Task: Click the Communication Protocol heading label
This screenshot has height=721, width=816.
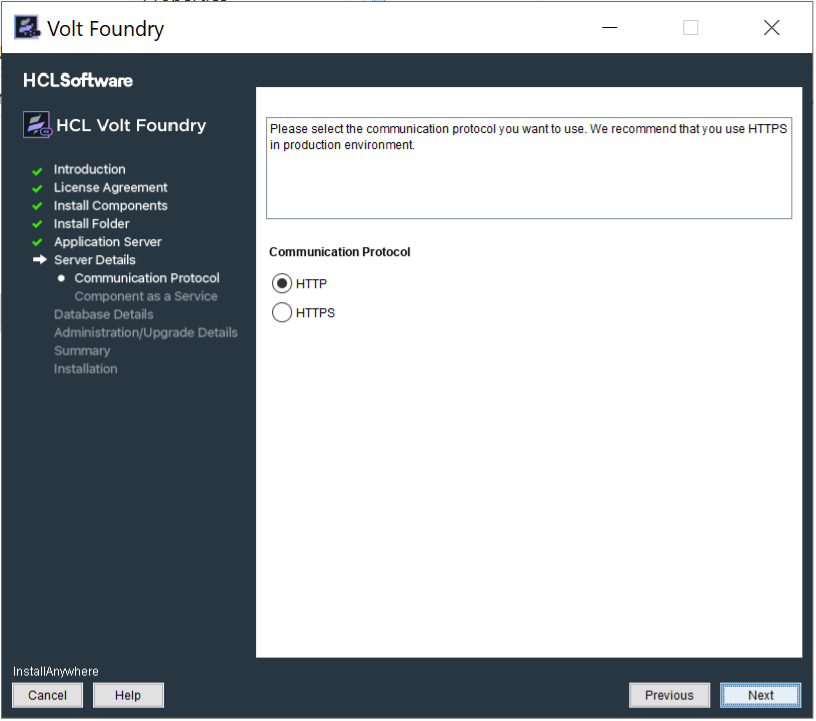Action: [x=340, y=252]
